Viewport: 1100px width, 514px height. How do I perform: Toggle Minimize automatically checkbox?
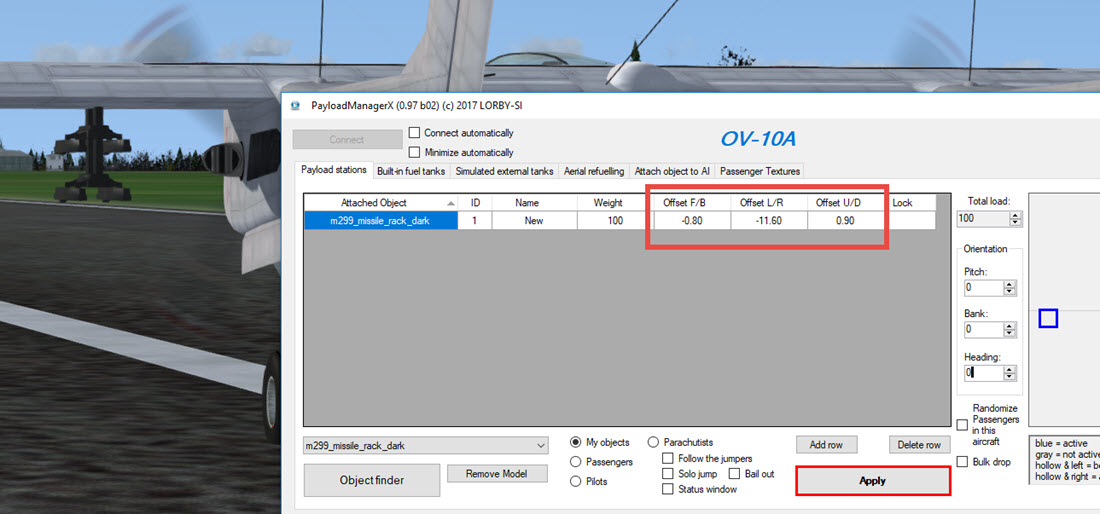click(x=415, y=152)
